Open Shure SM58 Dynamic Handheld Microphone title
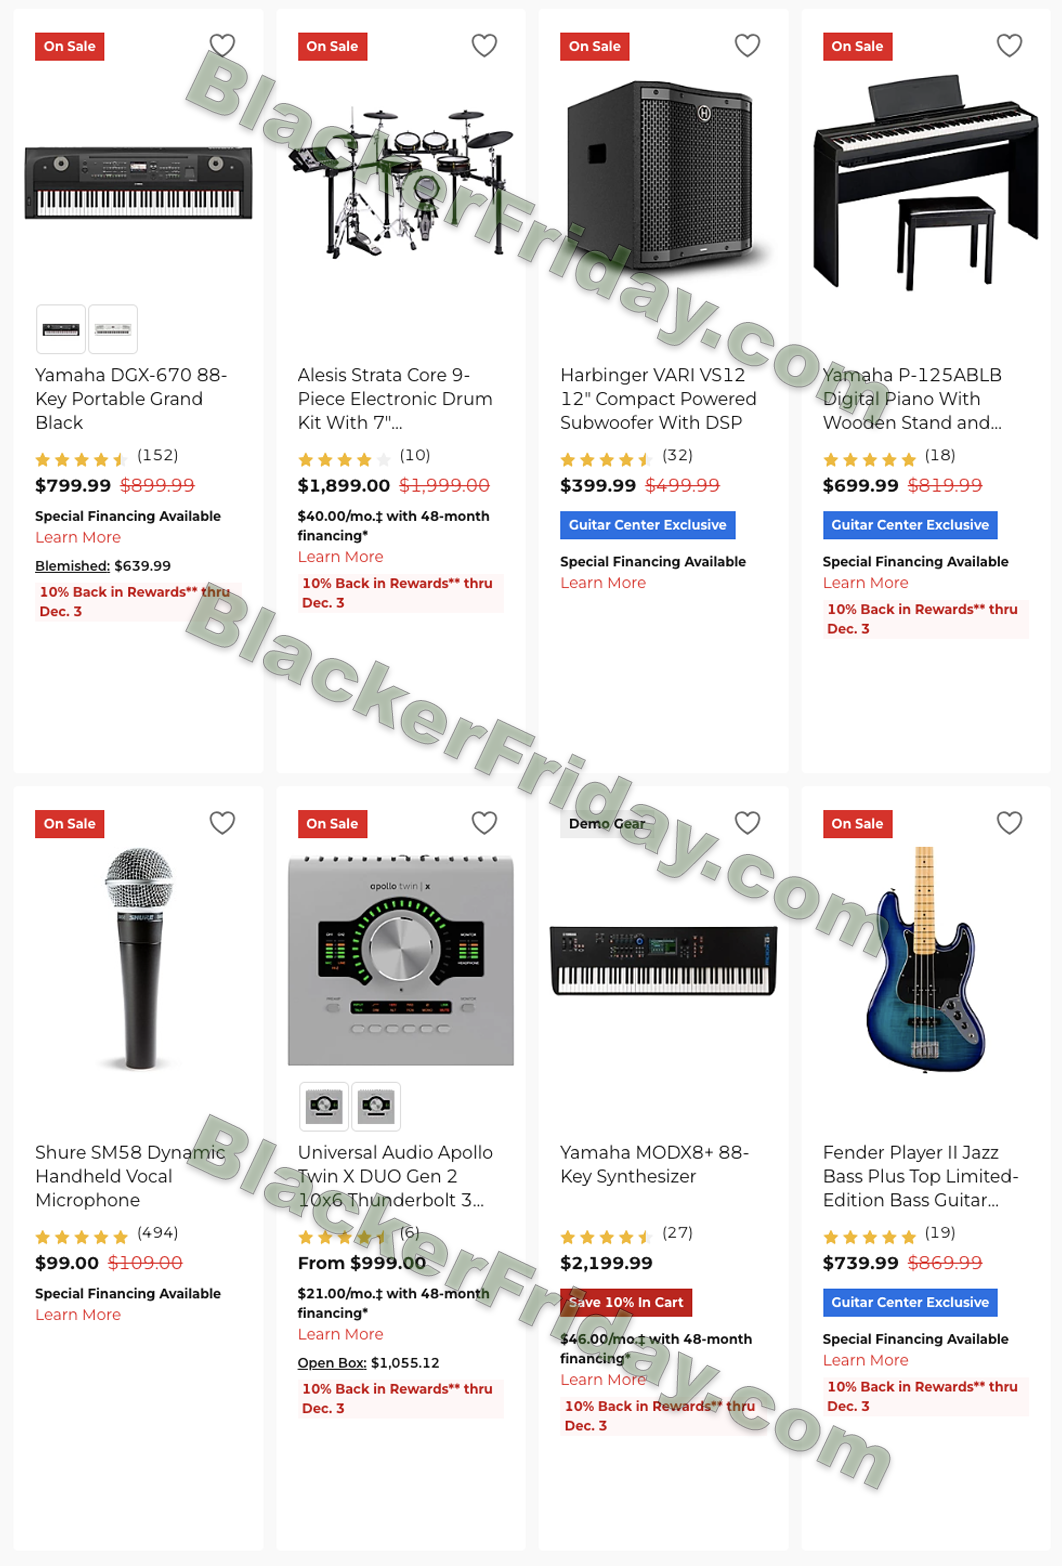The image size is (1062, 1566). click(130, 1176)
